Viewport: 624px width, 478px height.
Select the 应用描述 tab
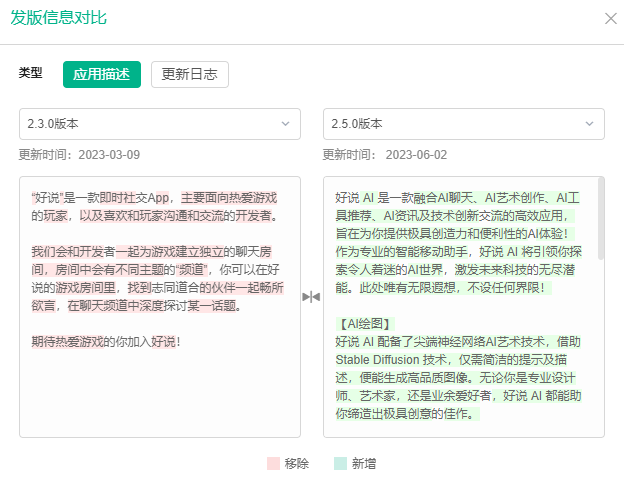tap(102, 74)
